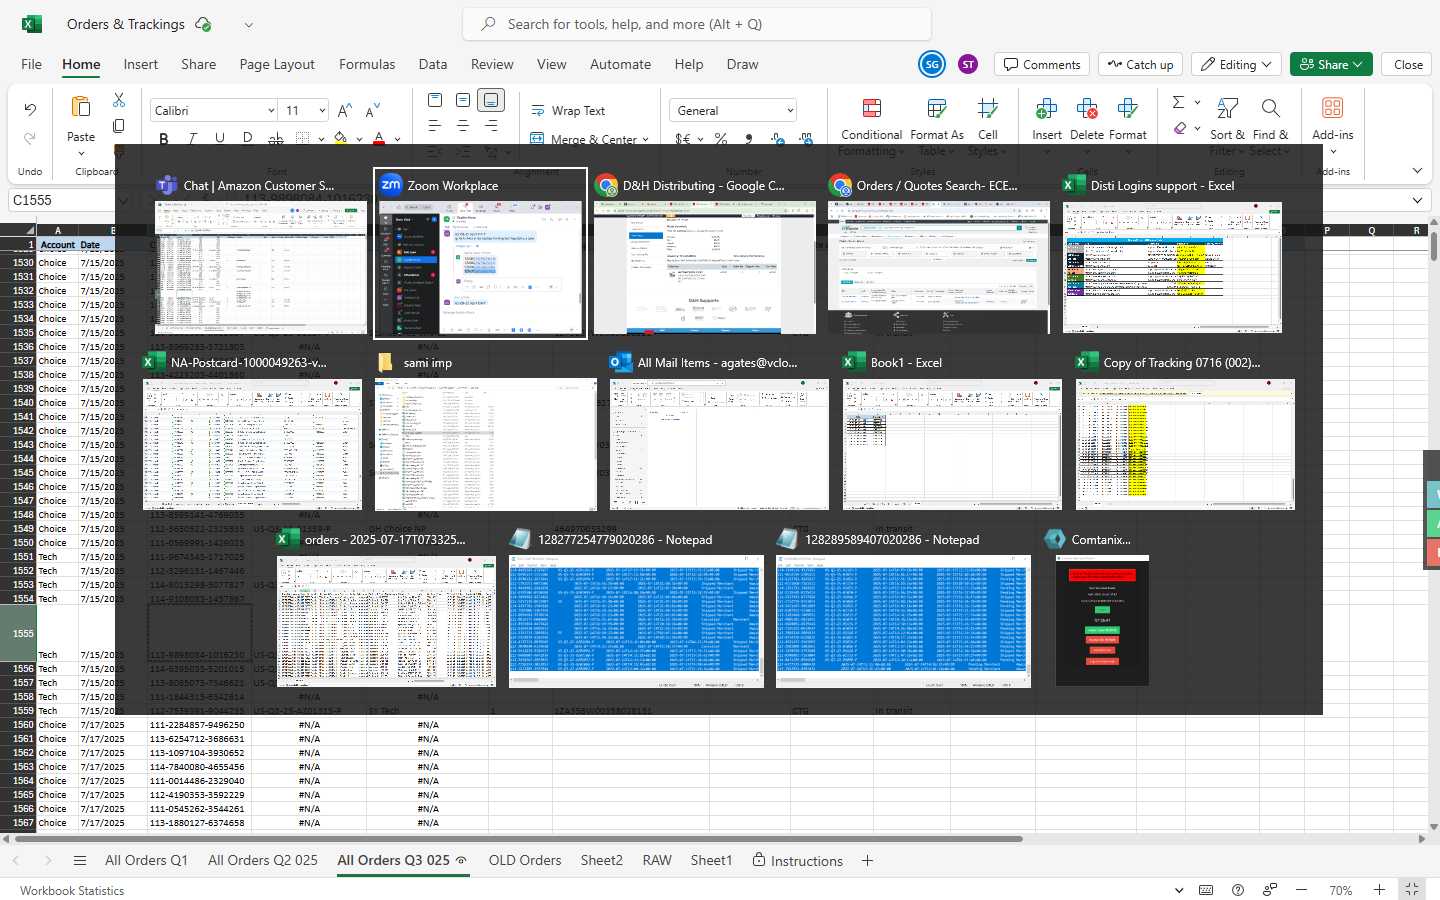Switch to the Insert ribbon tab
The image size is (1440, 900).
tap(141, 64)
